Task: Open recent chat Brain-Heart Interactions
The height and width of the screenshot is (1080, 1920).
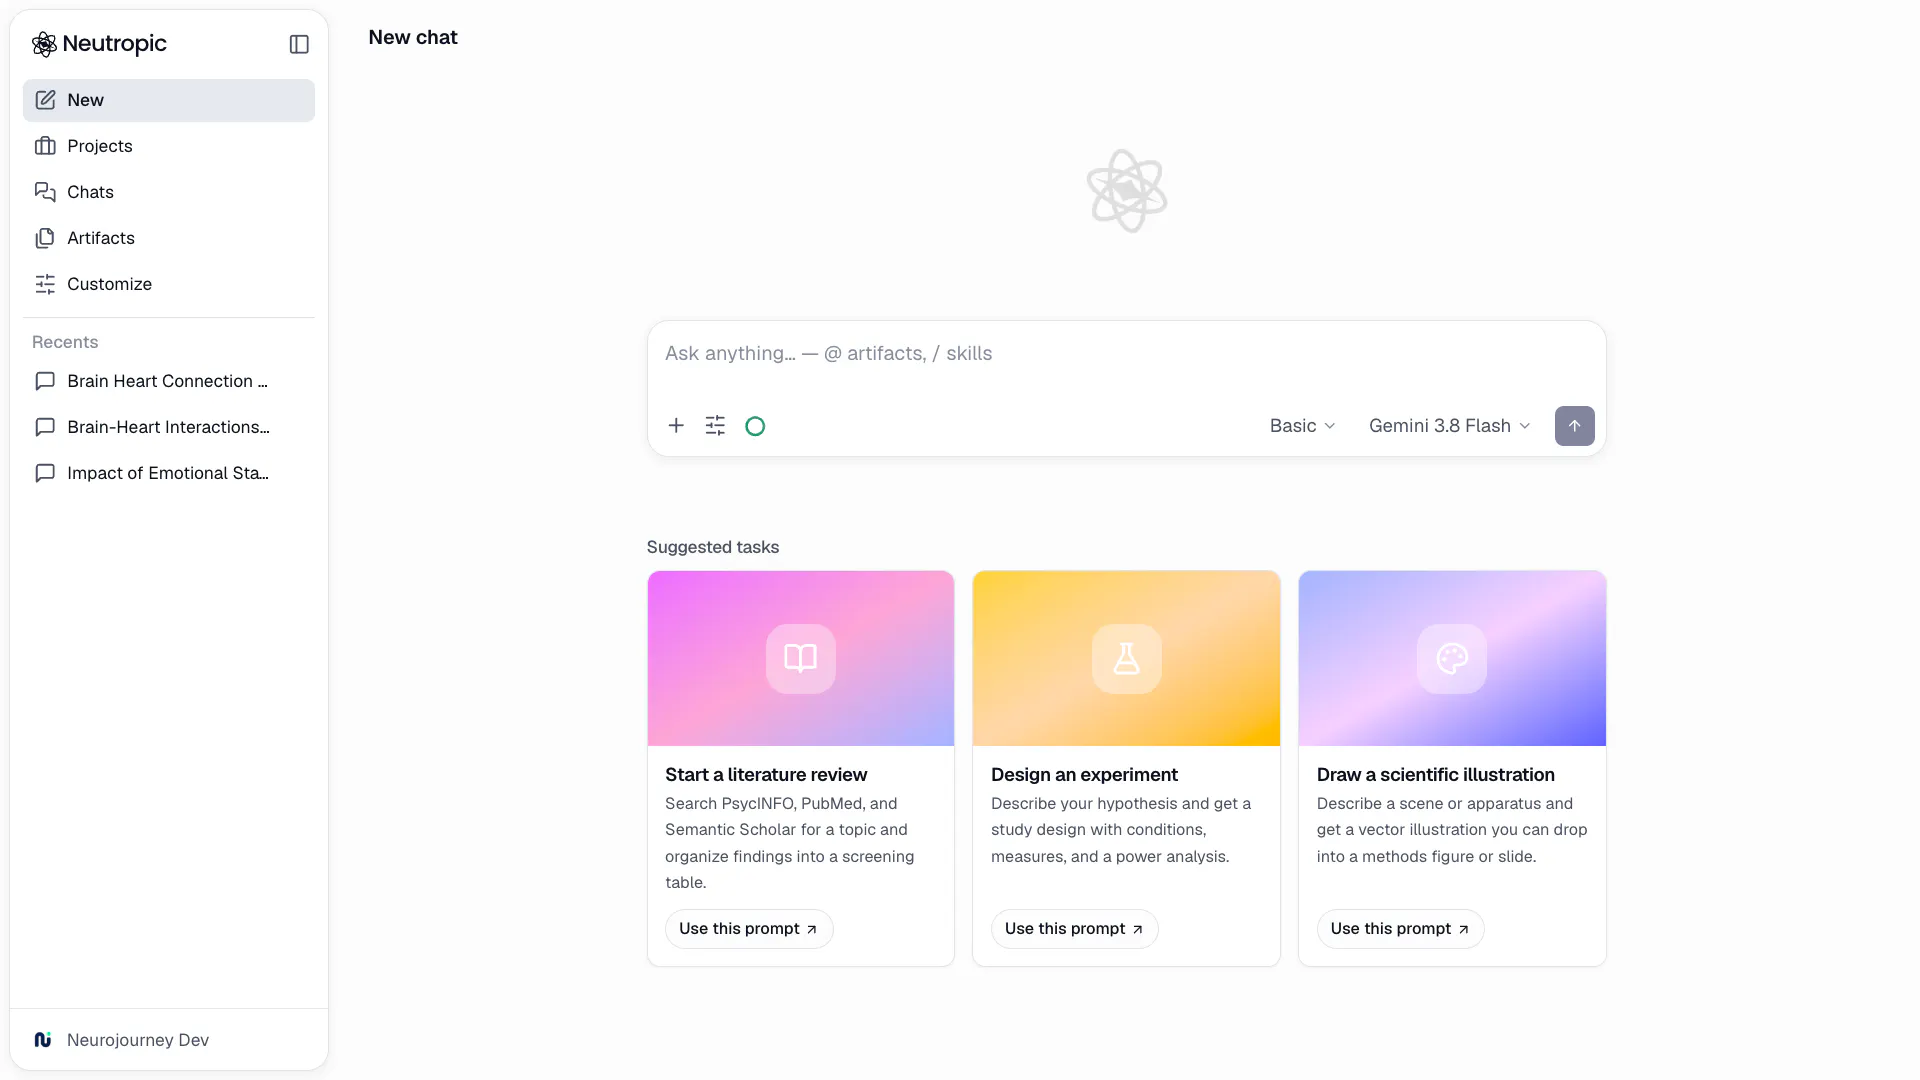Action: (x=169, y=427)
